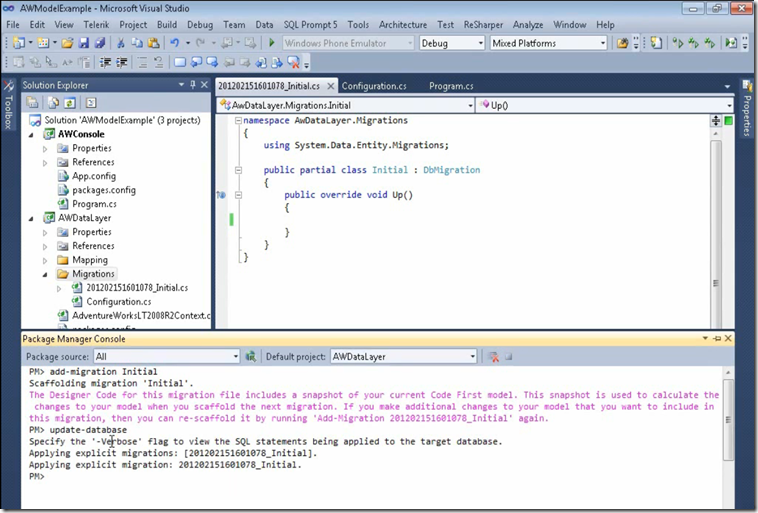This screenshot has height=513, width=758.
Task: Click the editor split window handle
Action: pyautogui.click(x=716, y=120)
